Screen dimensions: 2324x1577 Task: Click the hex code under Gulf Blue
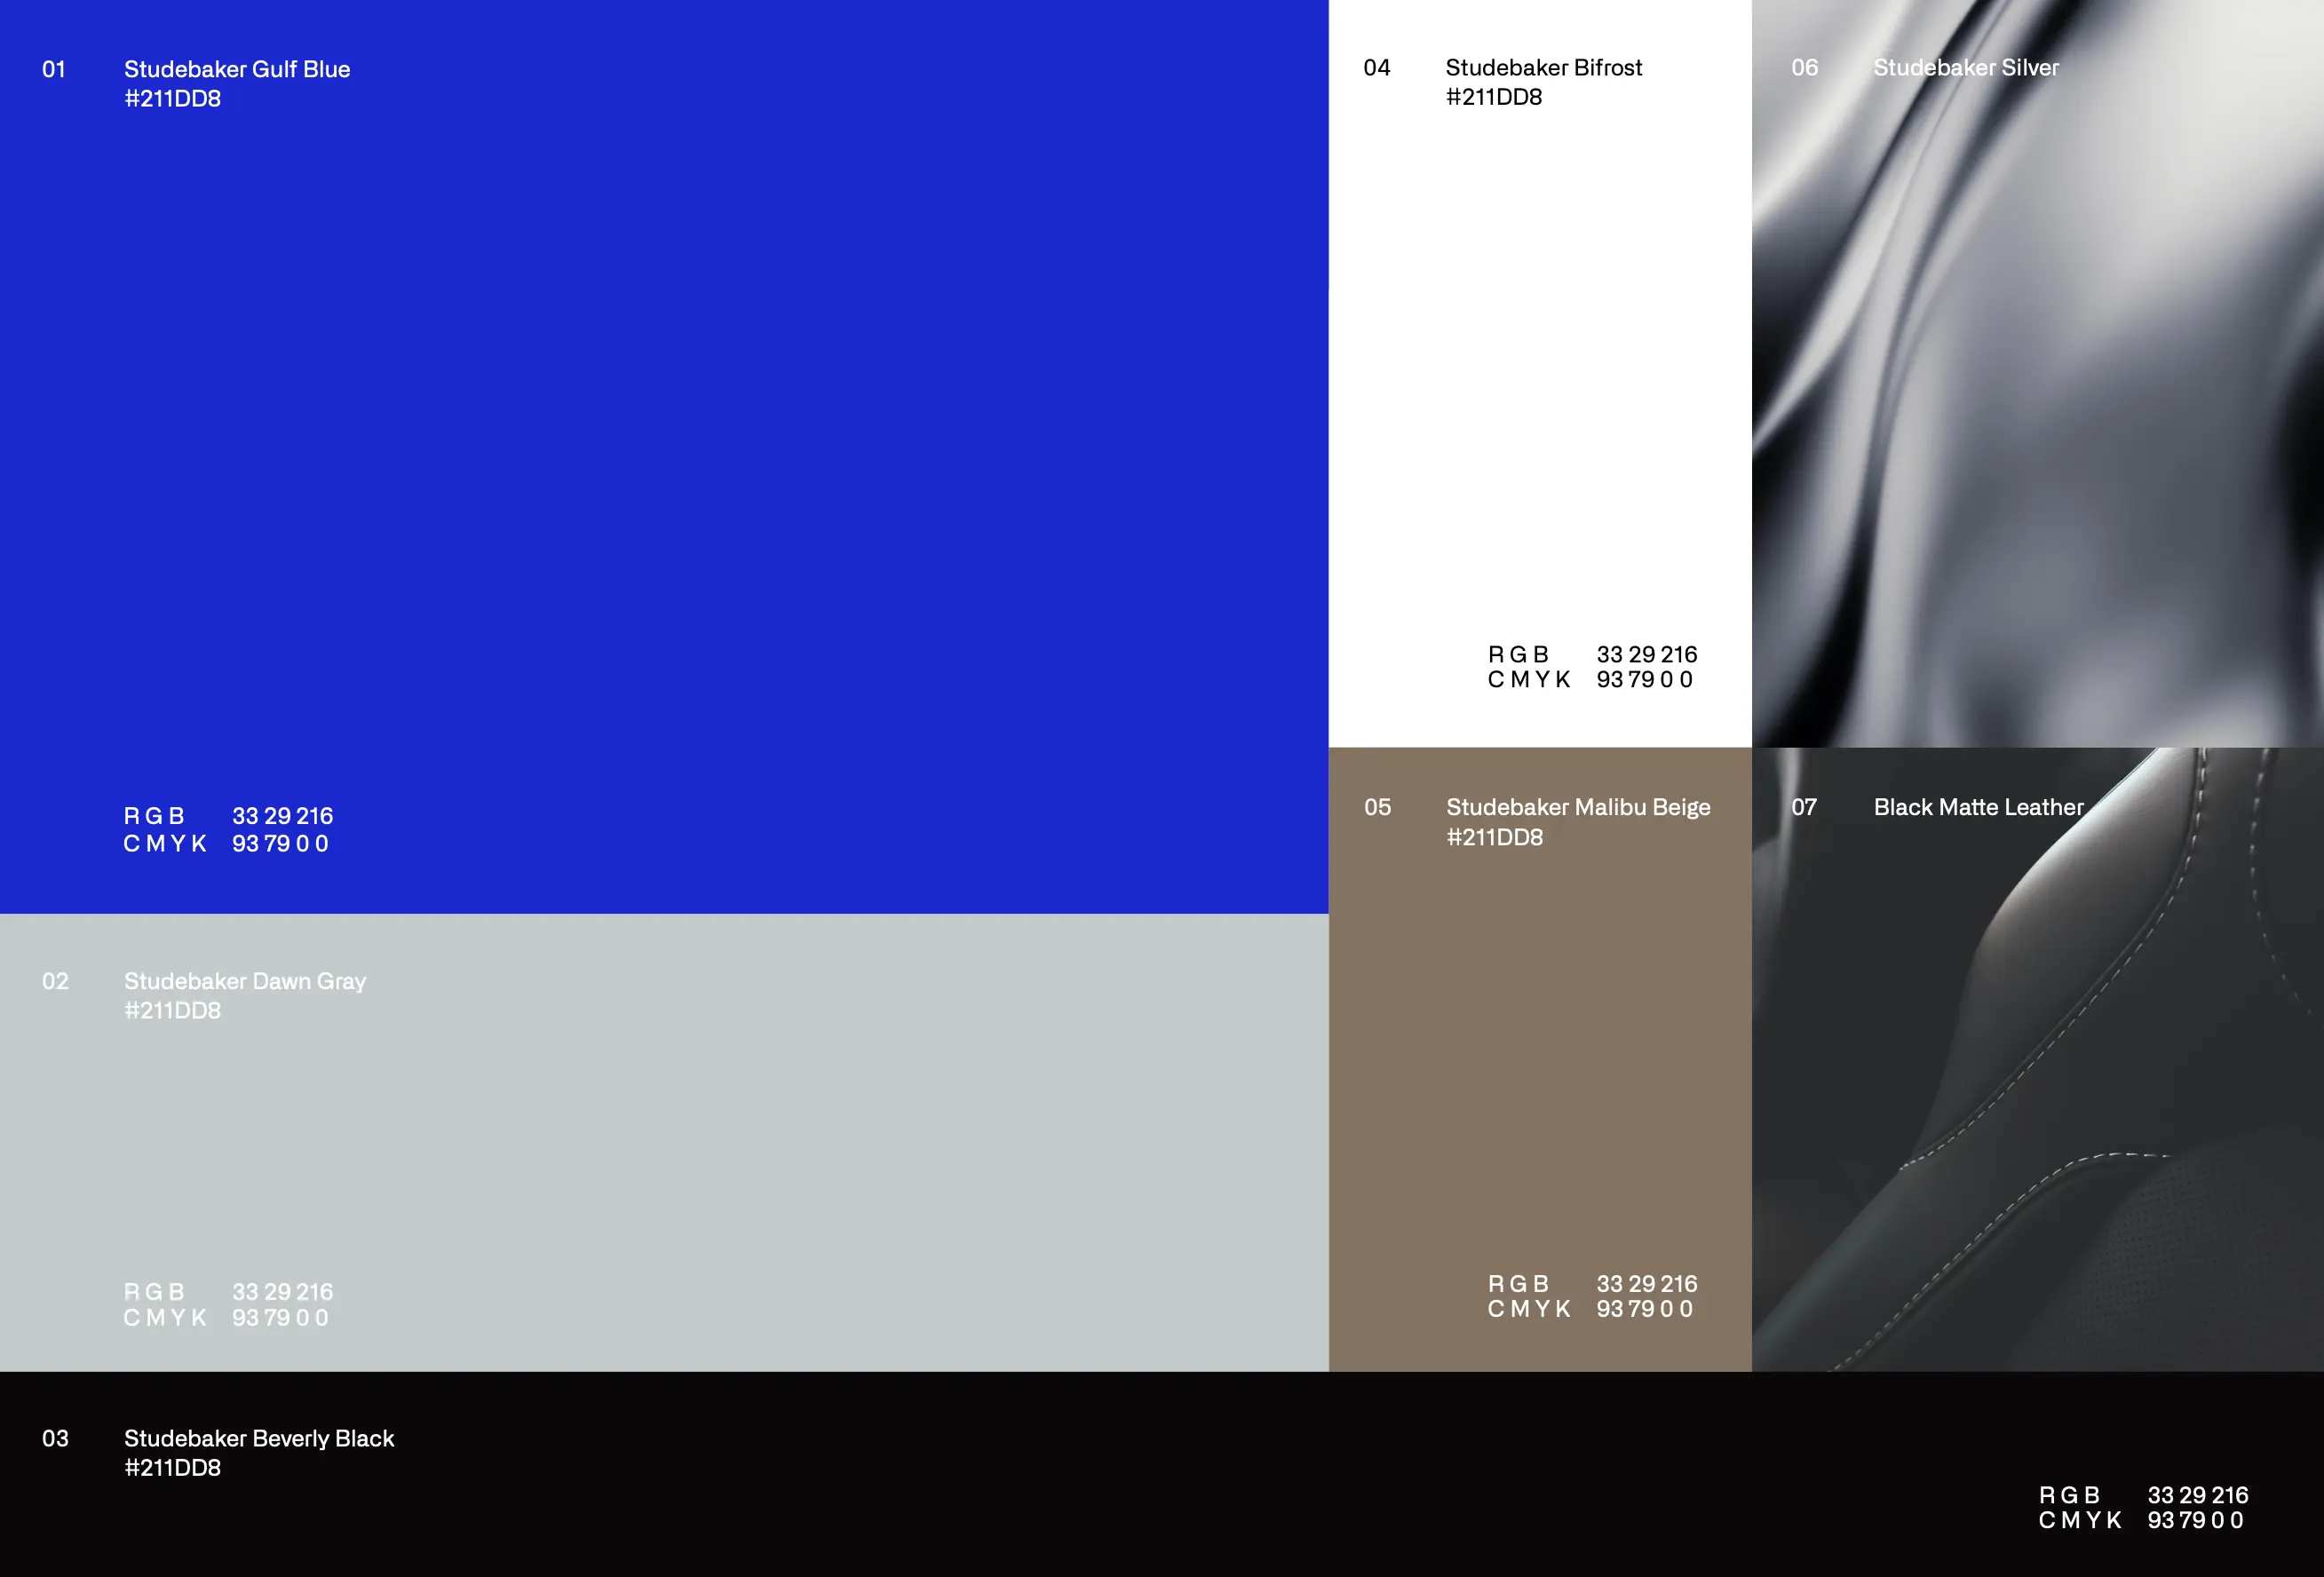pos(172,99)
